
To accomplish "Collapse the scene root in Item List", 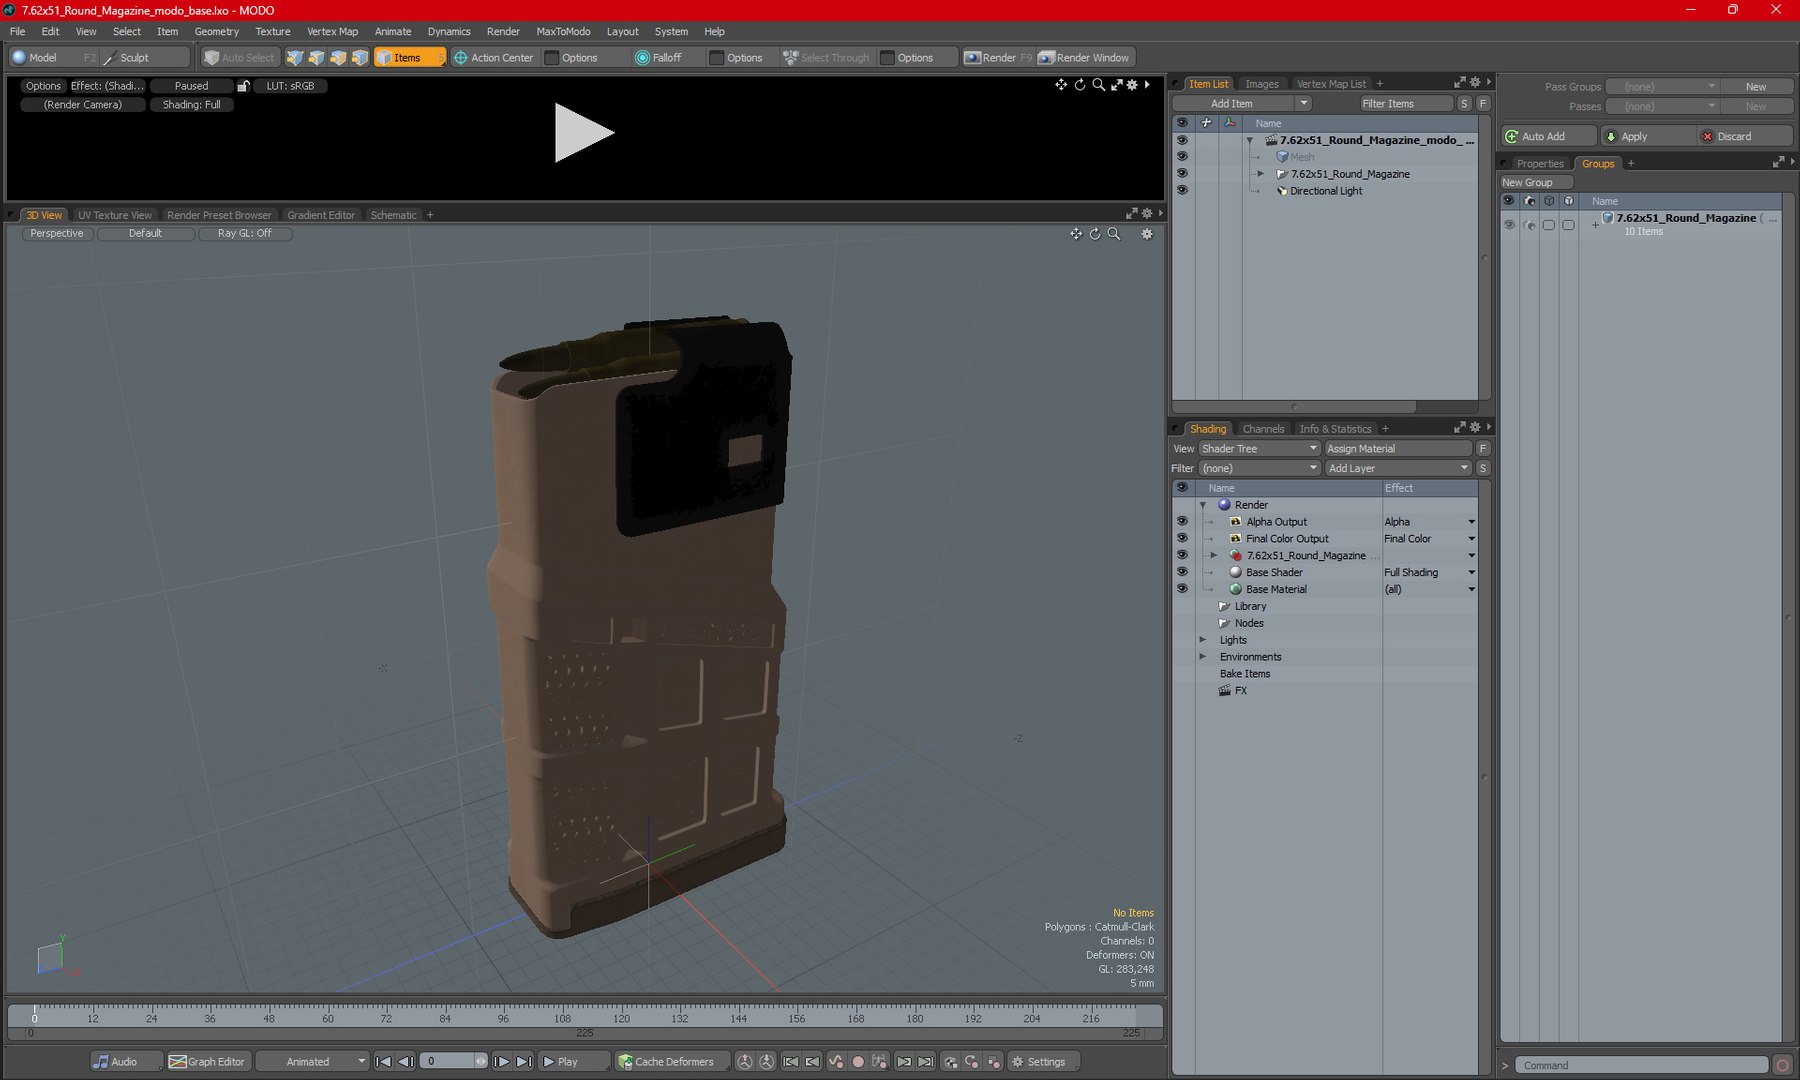I will pyautogui.click(x=1250, y=141).
